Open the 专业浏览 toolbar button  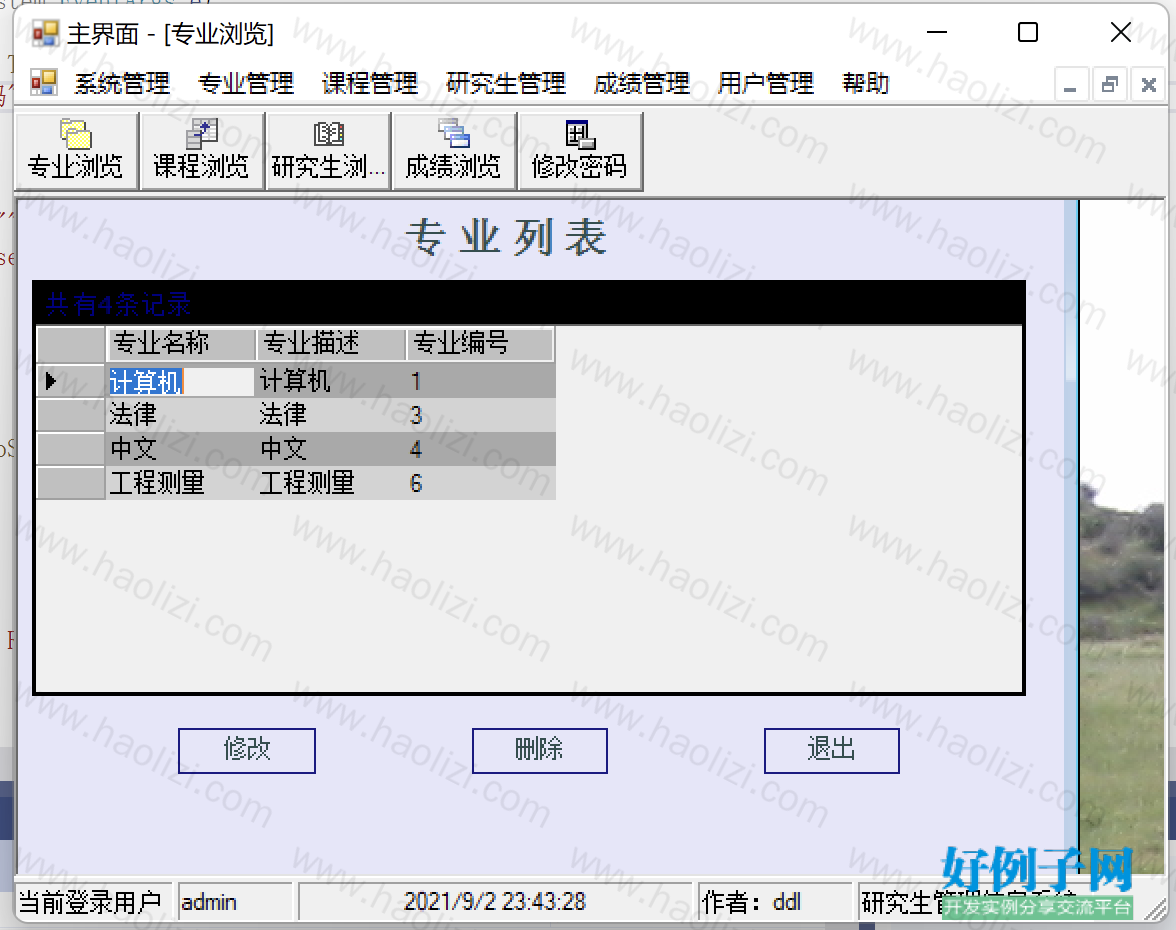pos(76,152)
